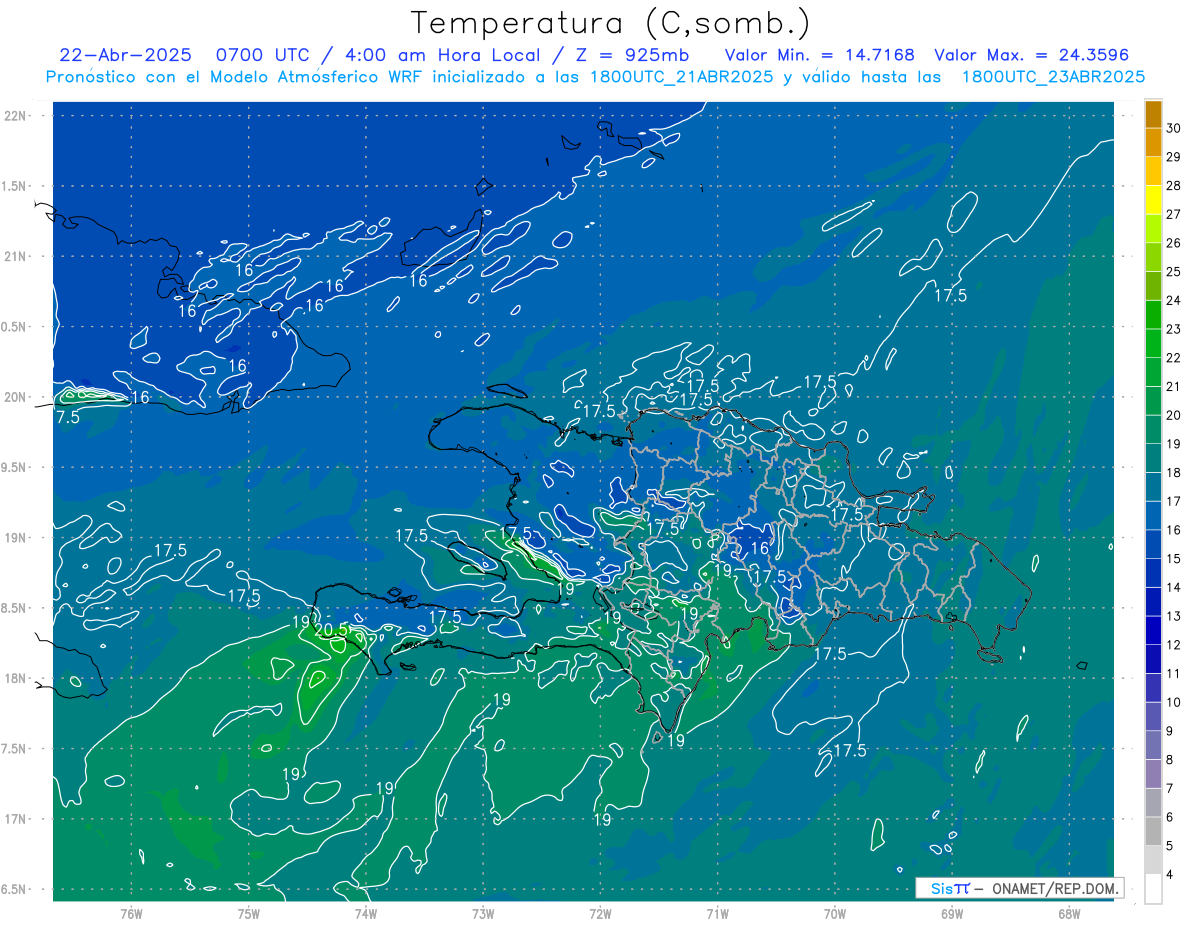1200x927 pixels.
Task: Click the '69W' longitude axis label
Action: pyautogui.click(x=952, y=914)
